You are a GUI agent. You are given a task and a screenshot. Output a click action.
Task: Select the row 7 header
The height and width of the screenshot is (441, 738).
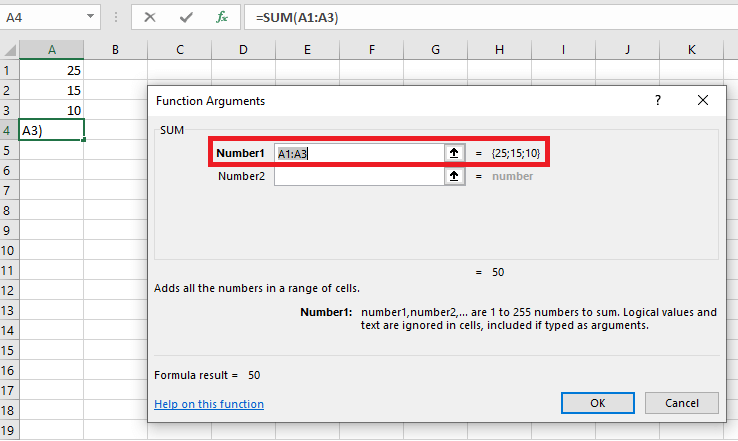click(9, 191)
